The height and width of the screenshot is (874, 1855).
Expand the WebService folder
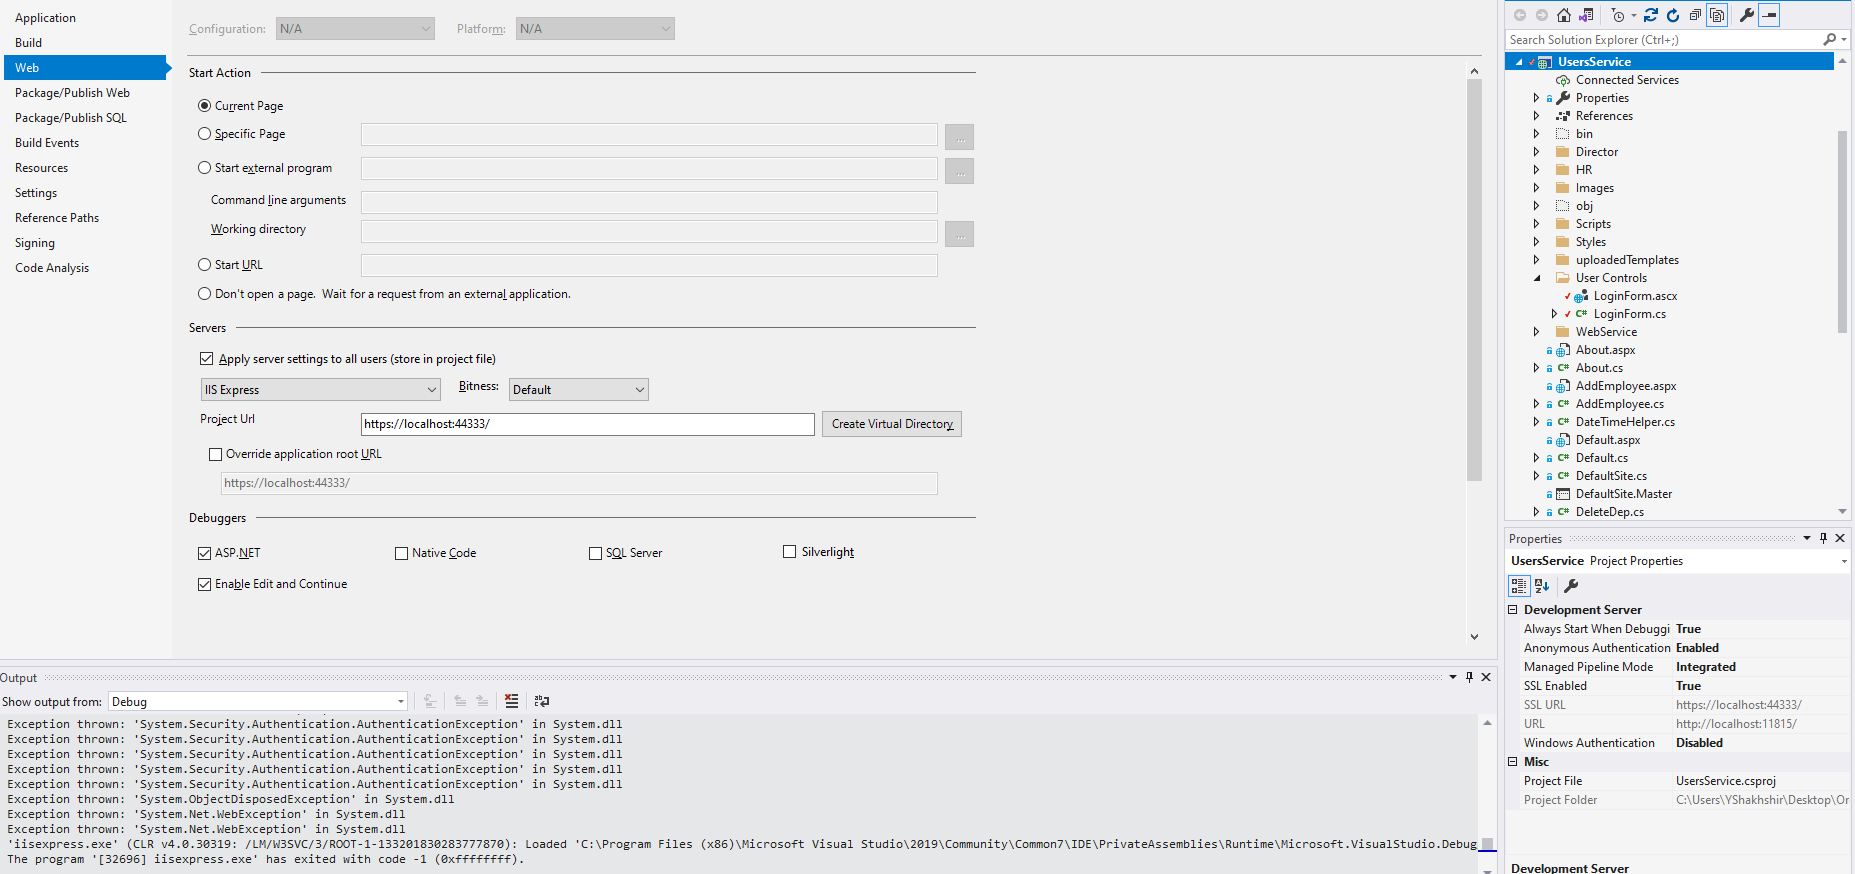point(1537,332)
